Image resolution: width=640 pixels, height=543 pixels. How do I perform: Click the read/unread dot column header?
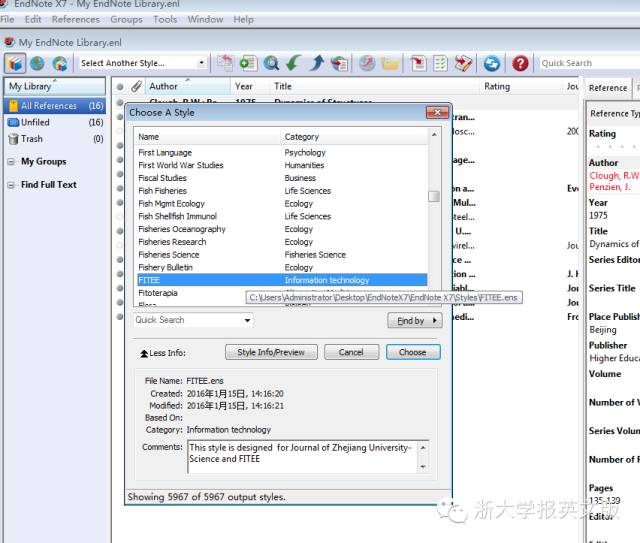pyautogui.click(x=120, y=87)
